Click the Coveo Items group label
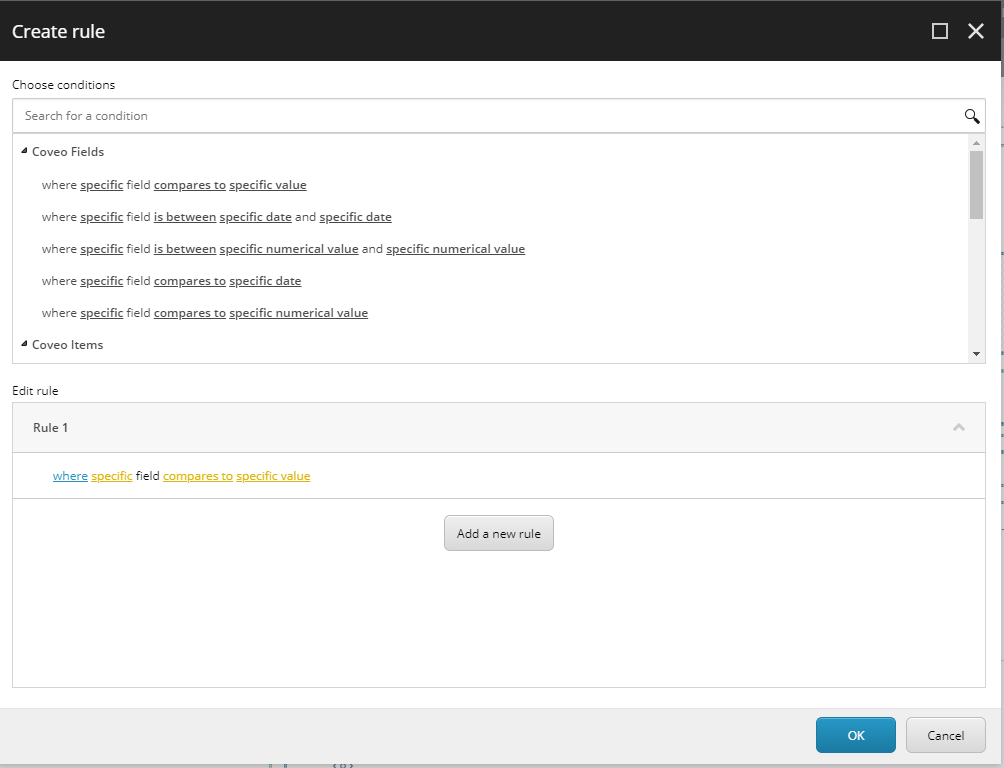This screenshot has width=1004, height=768. [67, 345]
